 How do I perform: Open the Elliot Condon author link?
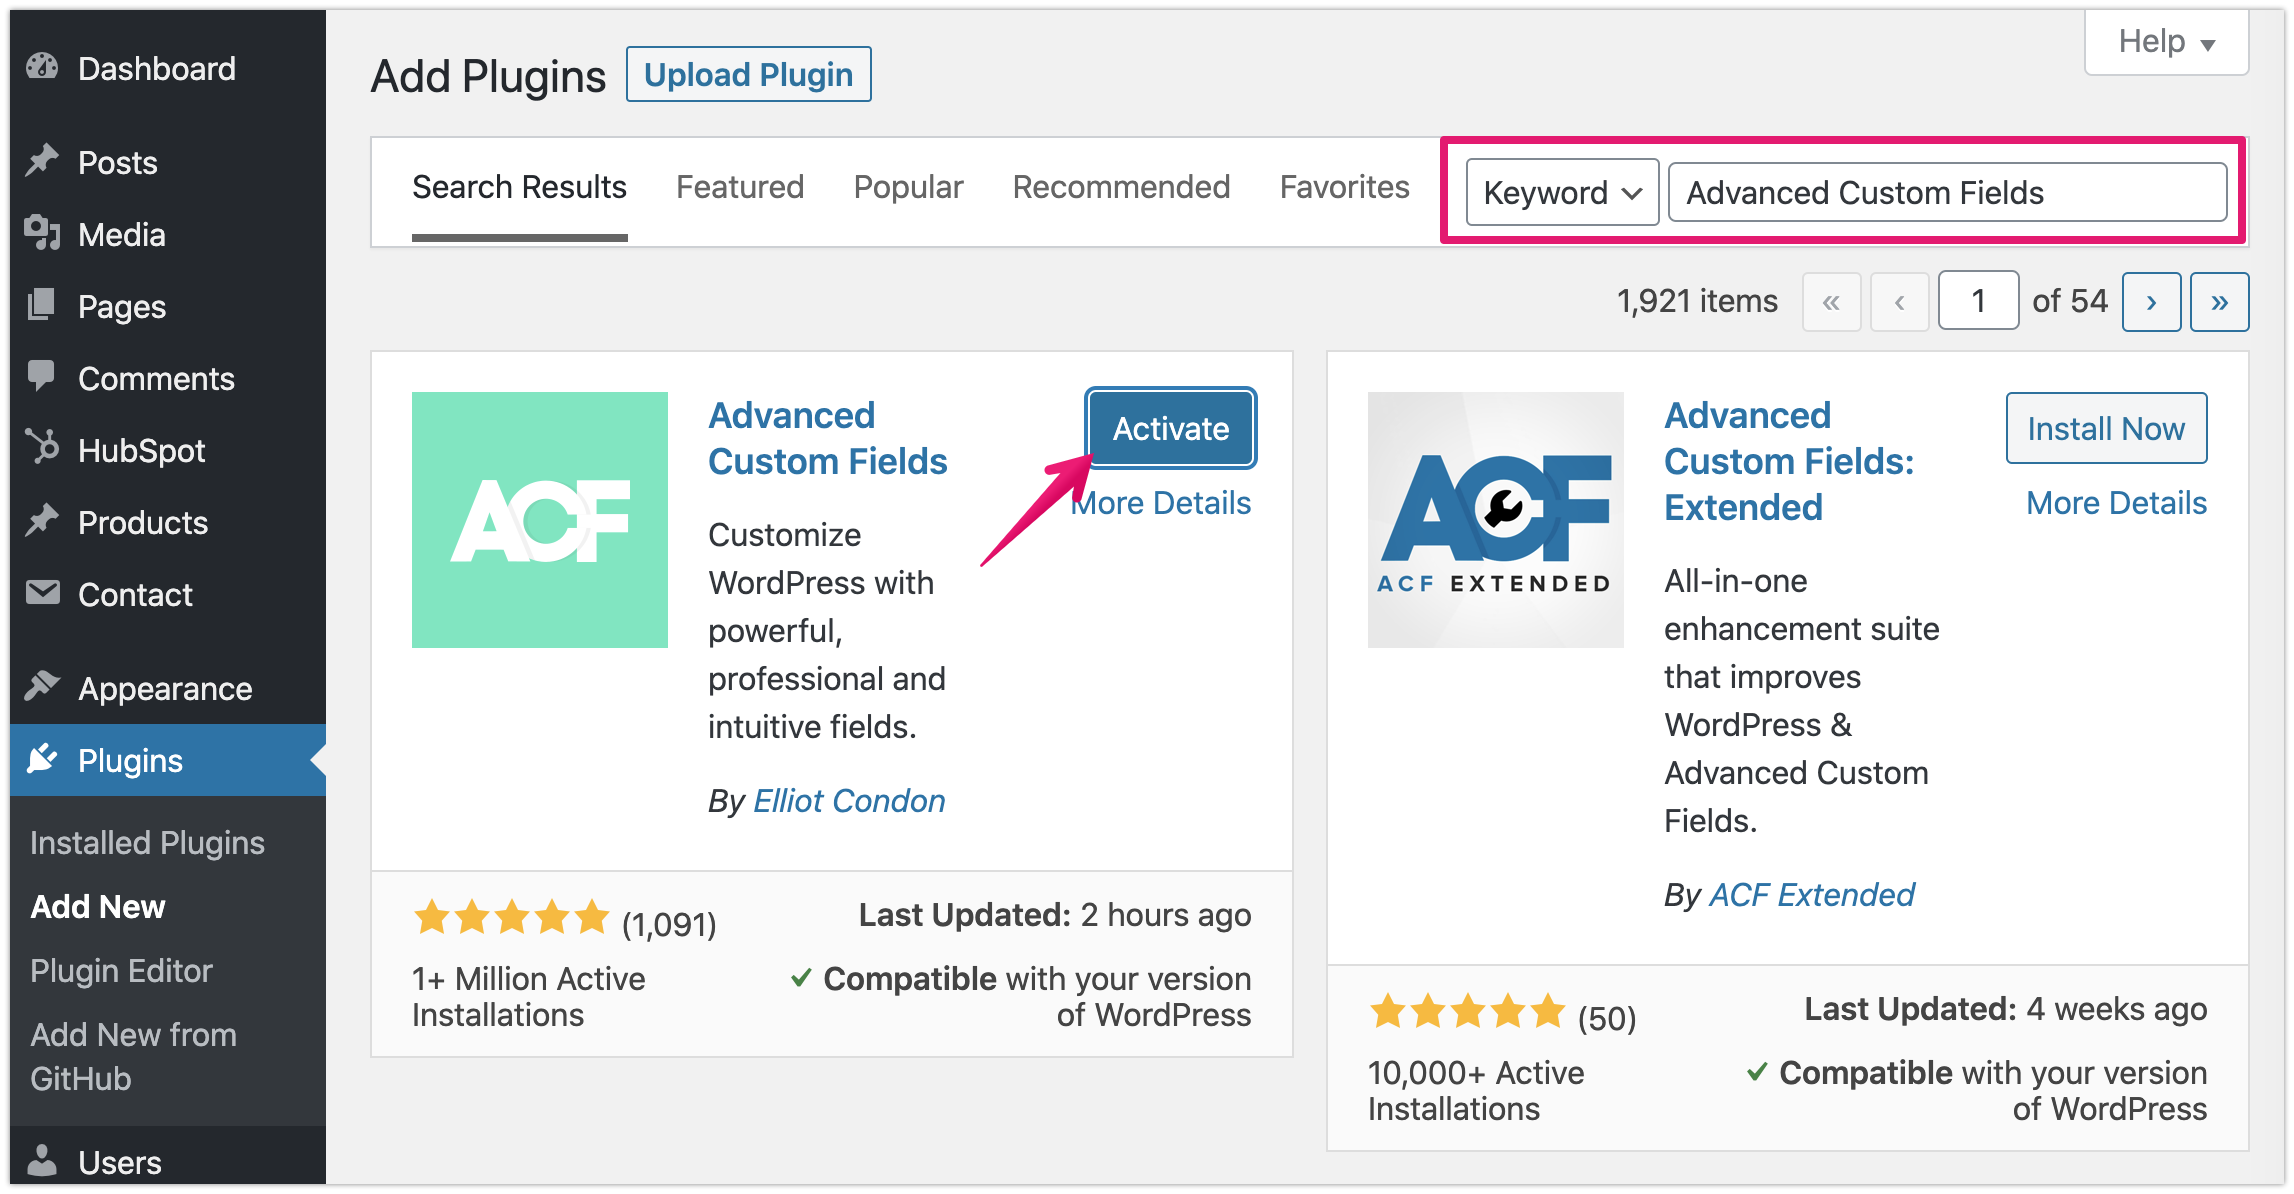pos(849,800)
